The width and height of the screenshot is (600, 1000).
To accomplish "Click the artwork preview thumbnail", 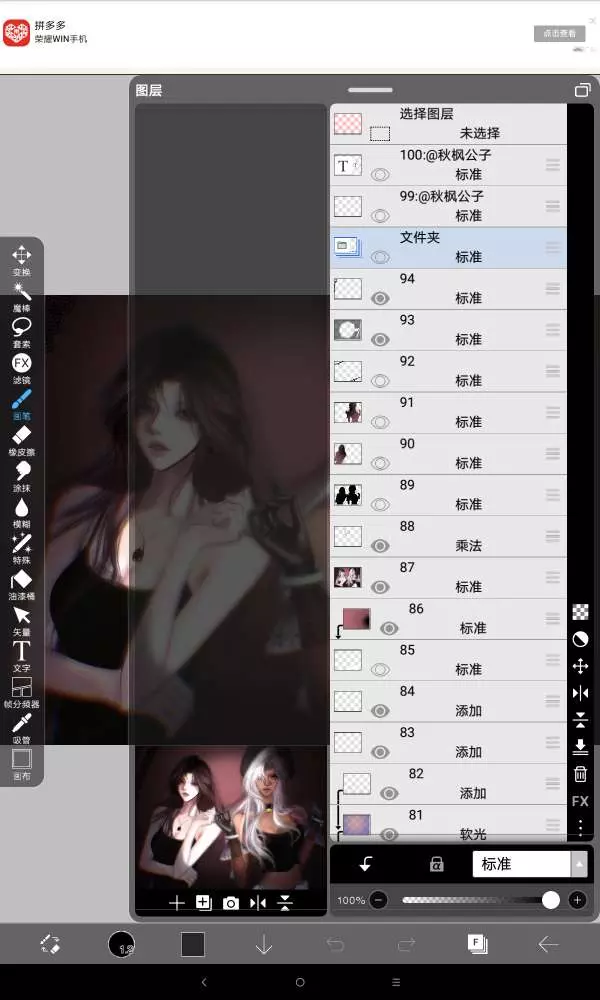I will [231, 817].
